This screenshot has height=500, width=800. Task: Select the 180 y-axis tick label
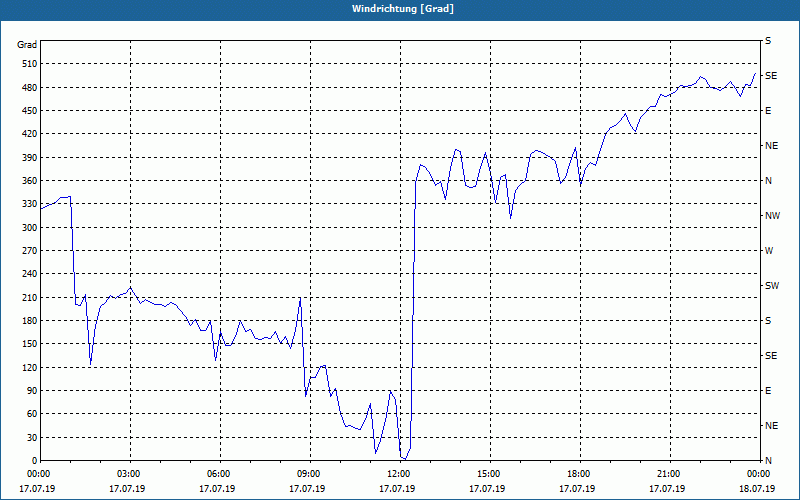[x=30, y=321]
